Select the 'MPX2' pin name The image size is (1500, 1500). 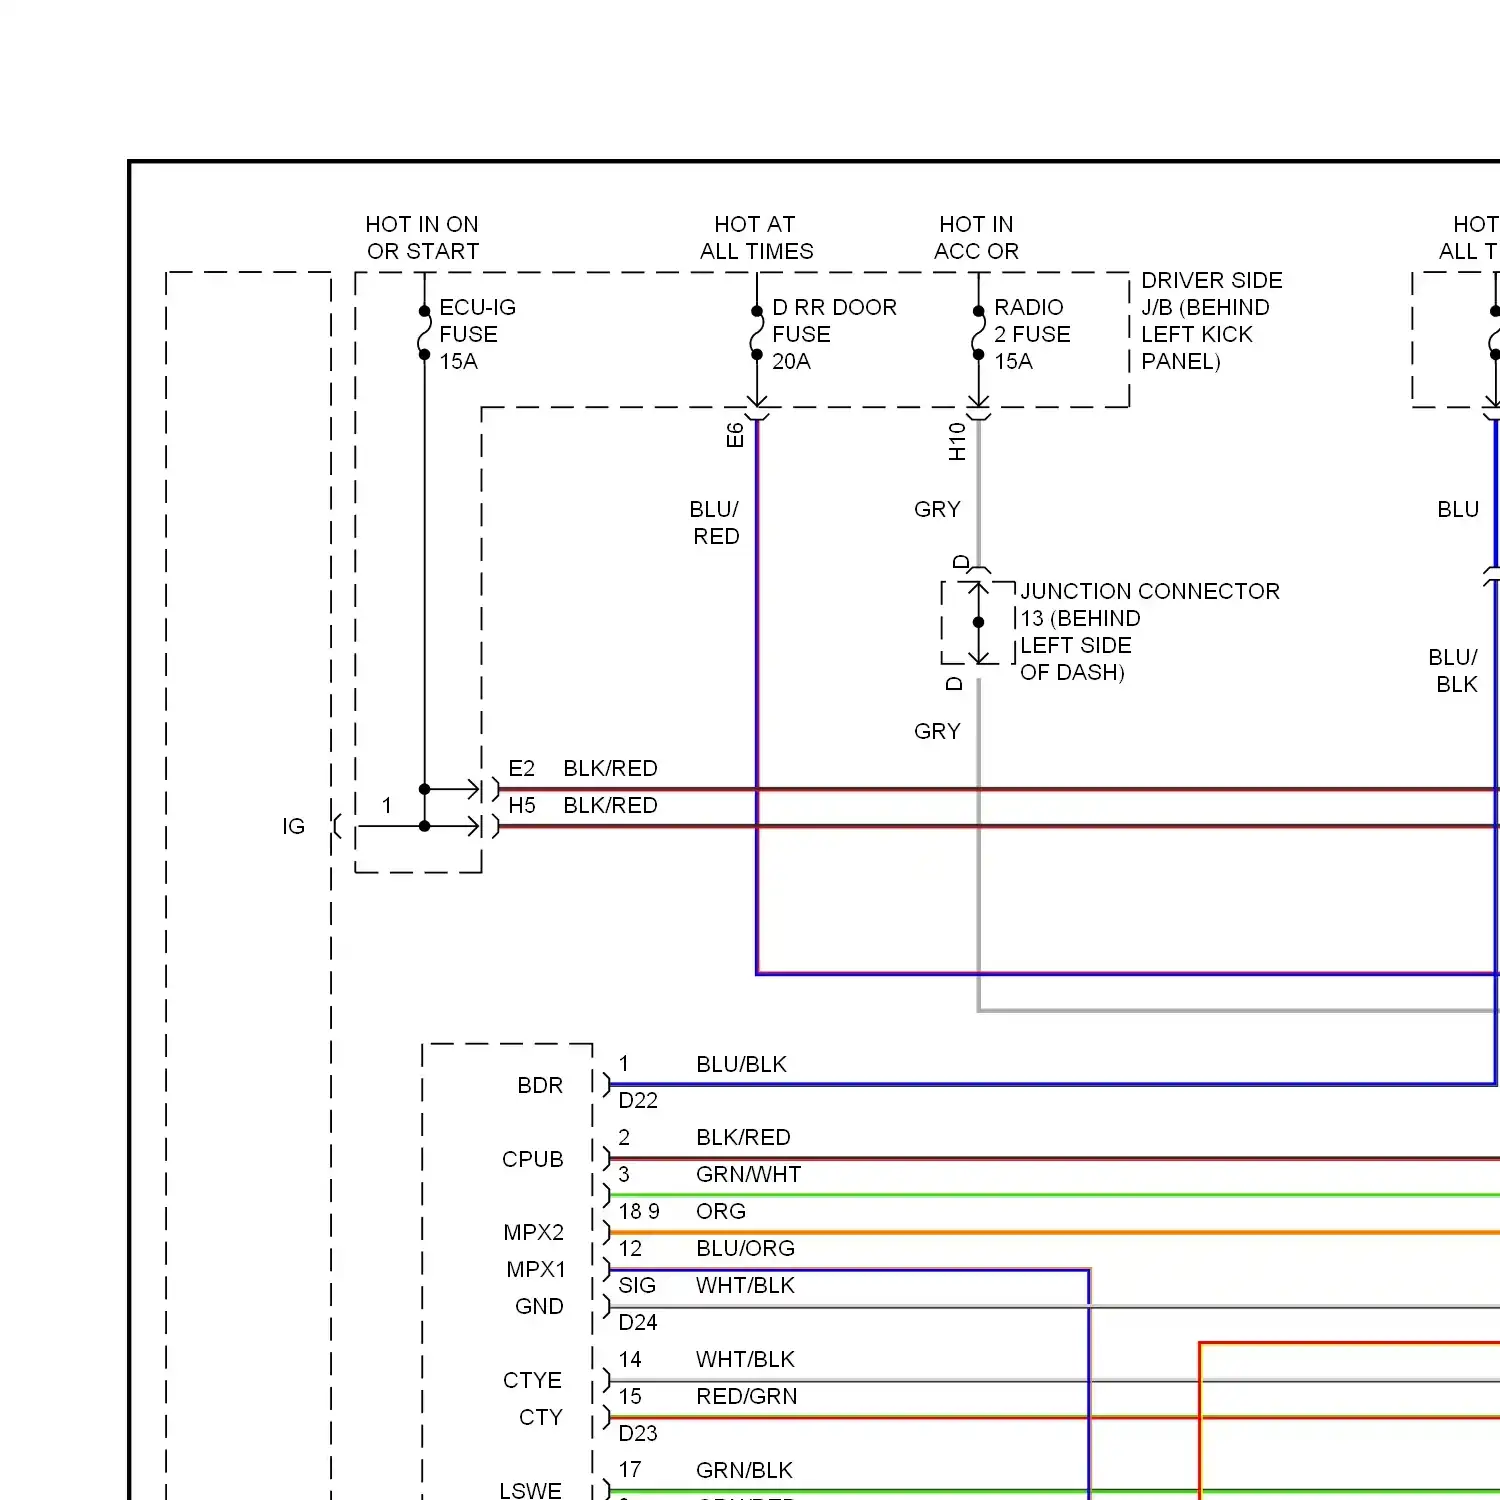(x=534, y=1233)
